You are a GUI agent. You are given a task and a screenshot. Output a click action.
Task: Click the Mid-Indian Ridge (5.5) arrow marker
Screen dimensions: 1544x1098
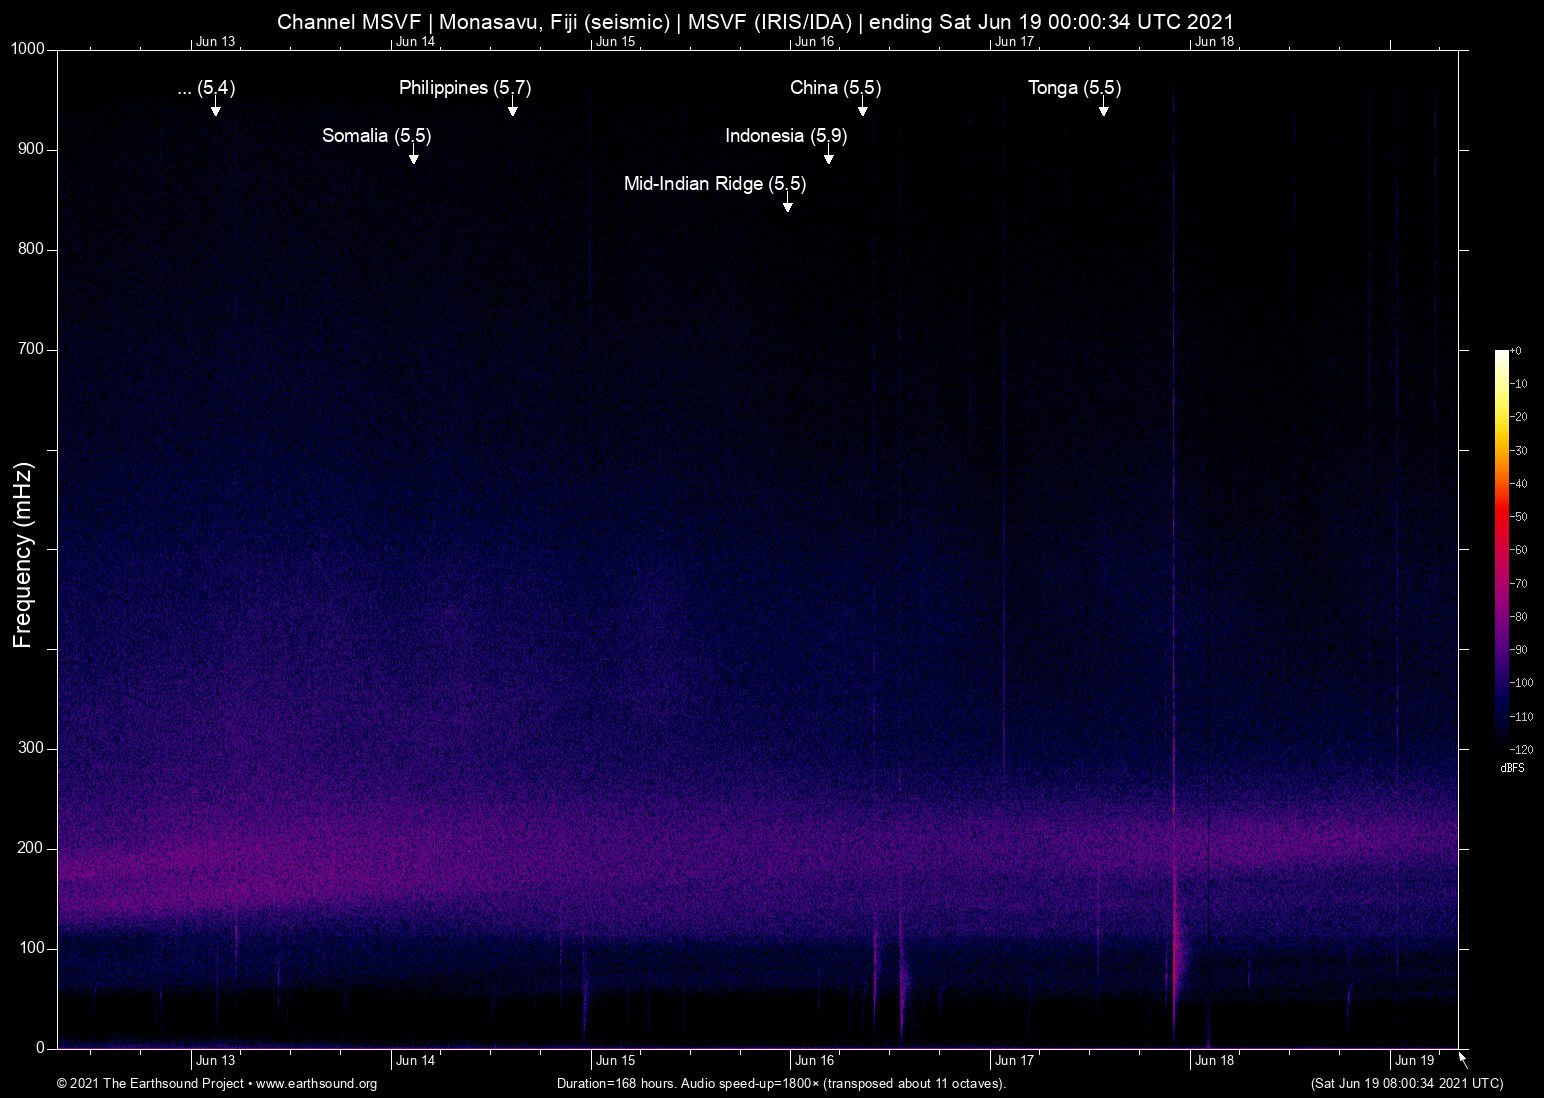788,205
